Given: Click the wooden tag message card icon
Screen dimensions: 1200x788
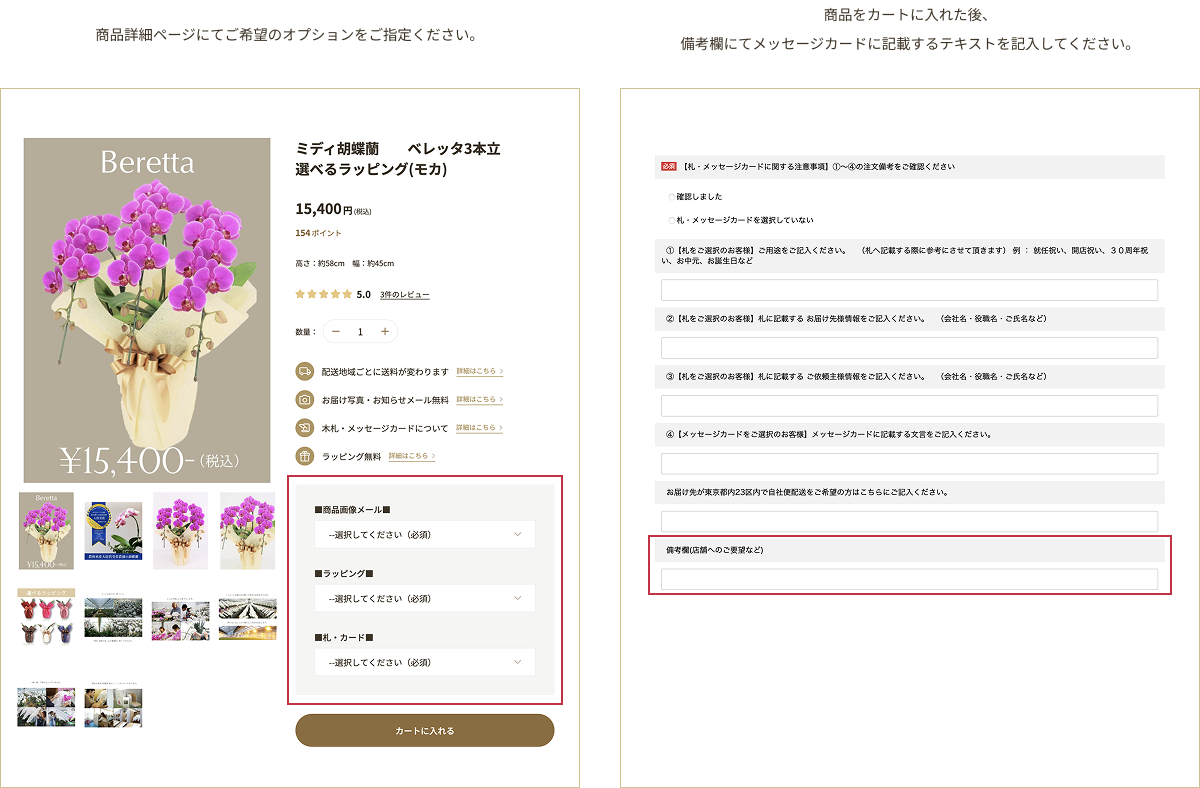Looking at the screenshot, I should point(304,427).
